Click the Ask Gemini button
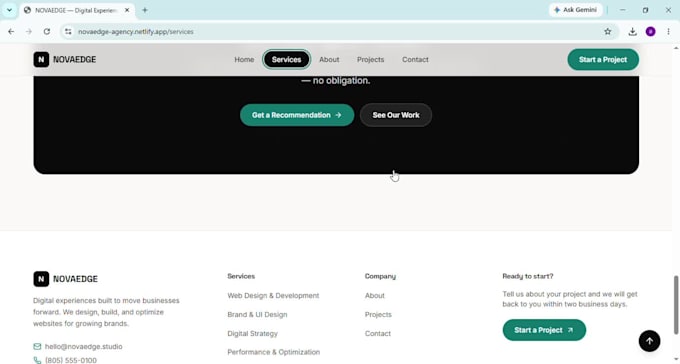The height and width of the screenshot is (364, 680). pos(575,10)
